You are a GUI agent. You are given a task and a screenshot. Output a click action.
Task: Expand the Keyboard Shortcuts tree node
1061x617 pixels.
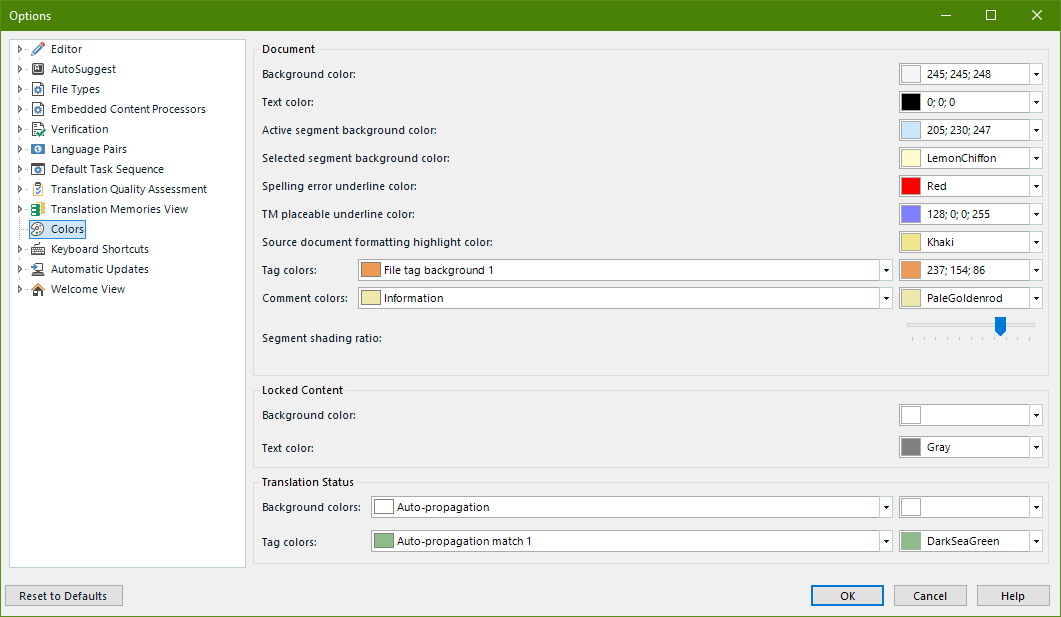[x=20, y=249]
